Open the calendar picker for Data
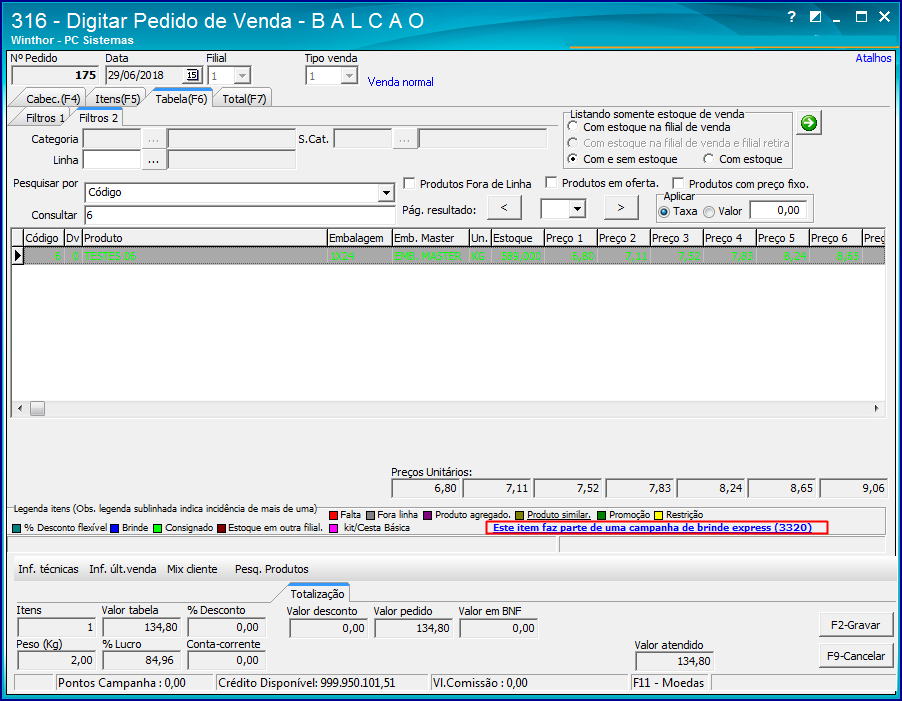This screenshot has width=902, height=701. click(x=192, y=75)
